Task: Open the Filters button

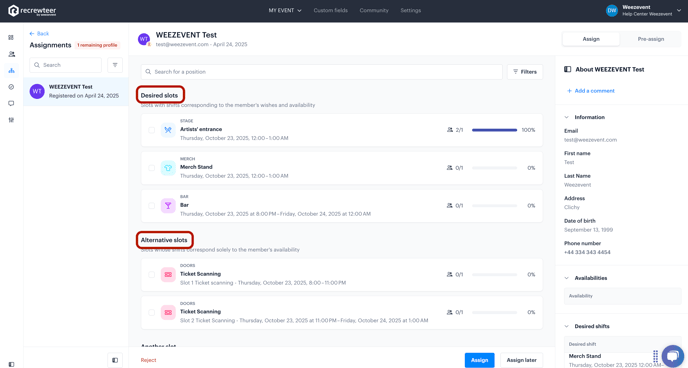Action: tap(525, 72)
